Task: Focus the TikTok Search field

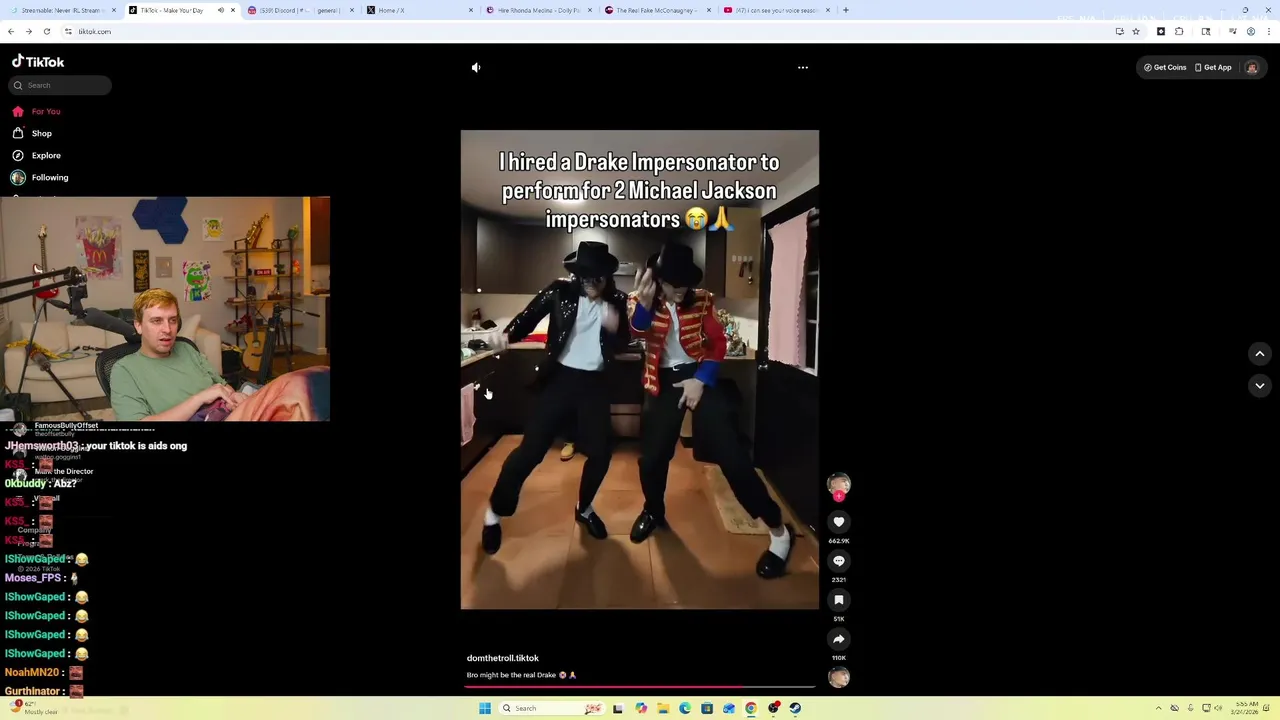Action: click(60, 85)
